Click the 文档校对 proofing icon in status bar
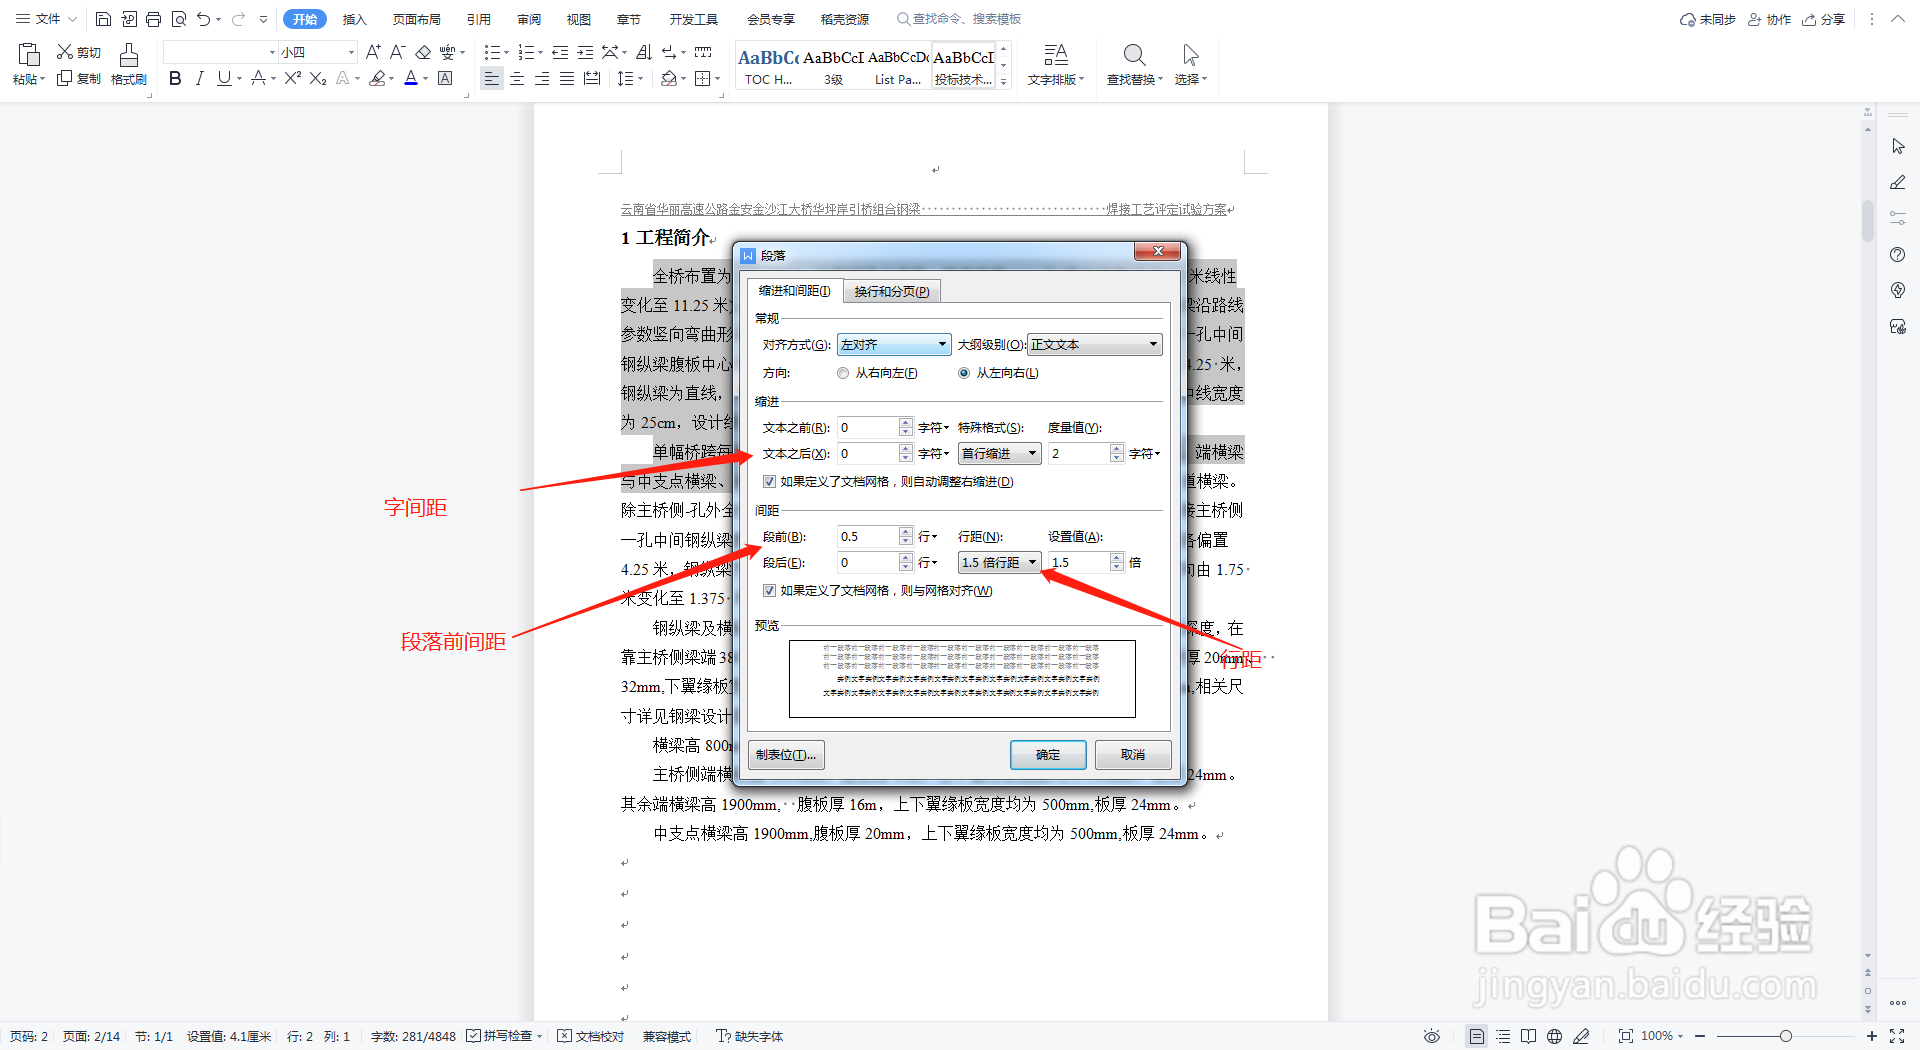Viewport: 1920px width, 1050px height. pyautogui.click(x=590, y=1036)
